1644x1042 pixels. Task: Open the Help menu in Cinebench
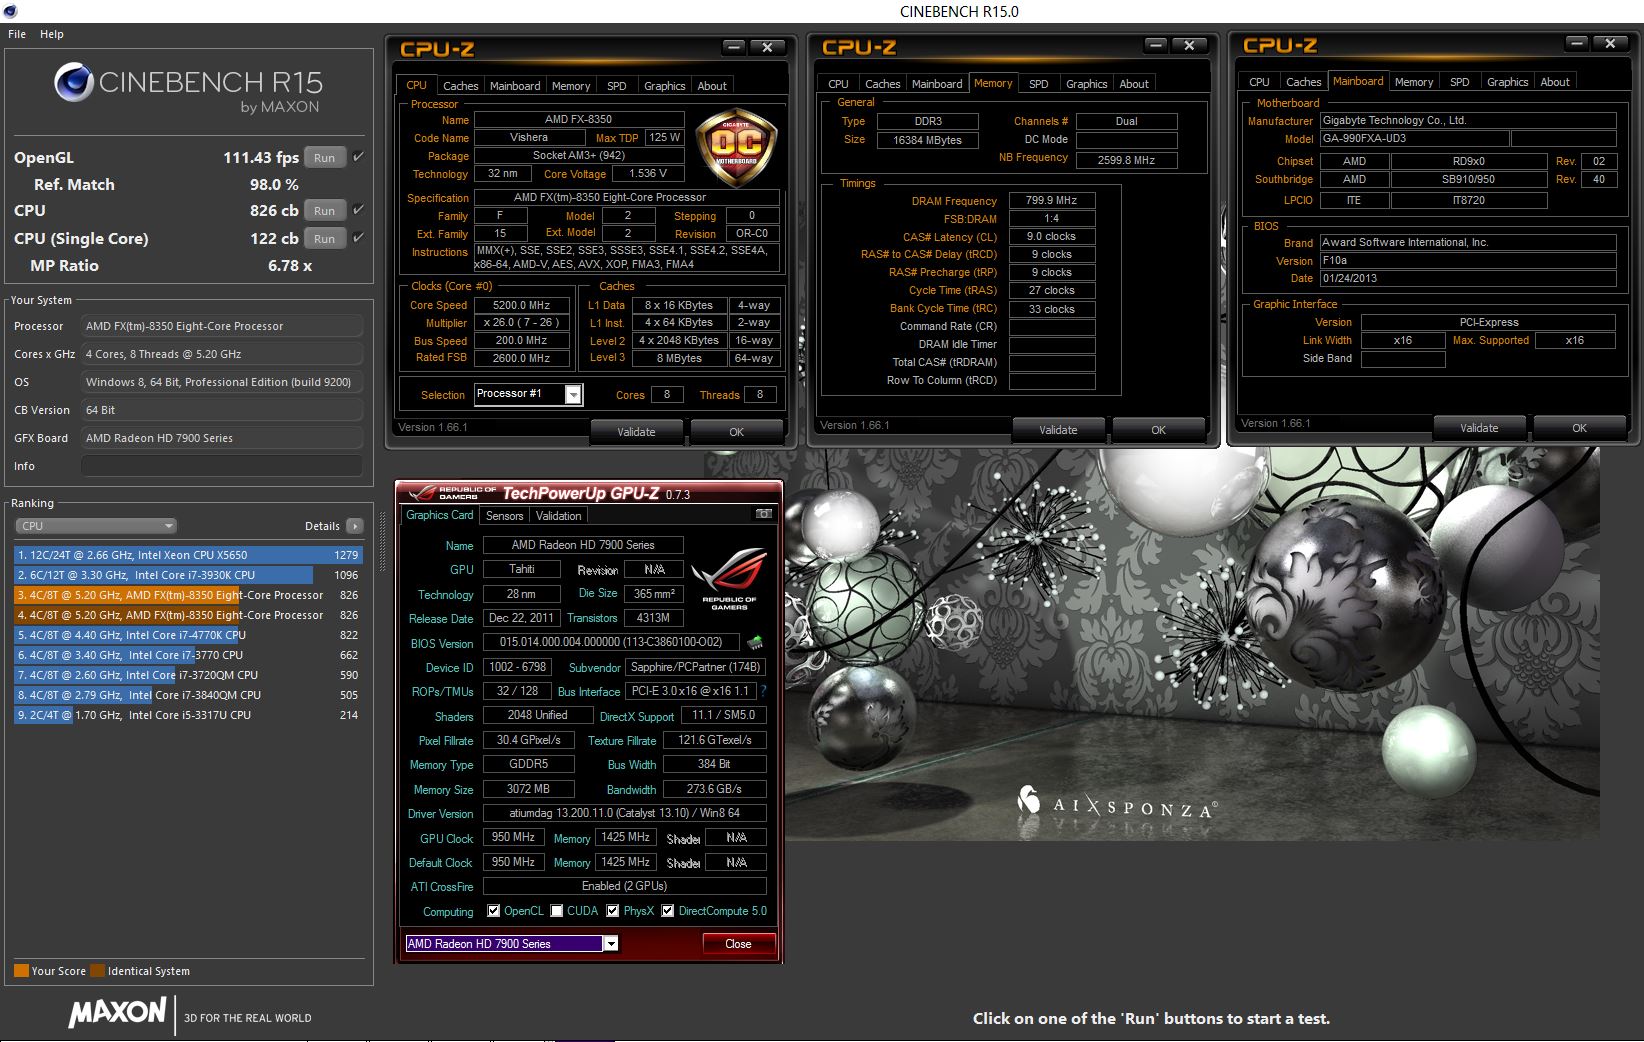click(x=52, y=34)
